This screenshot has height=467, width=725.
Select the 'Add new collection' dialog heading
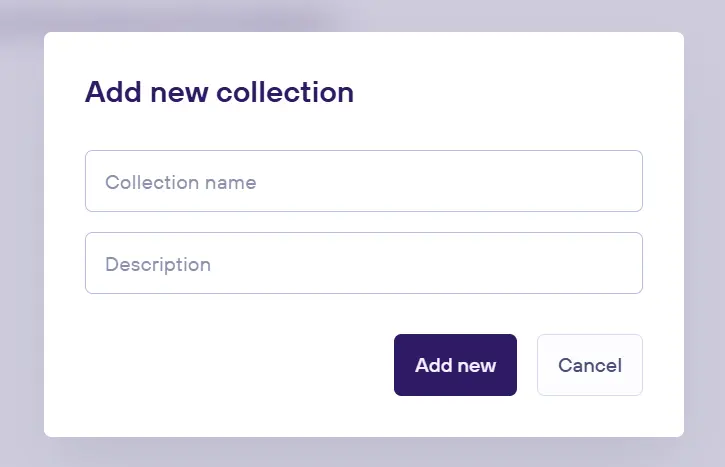(x=219, y=93)
